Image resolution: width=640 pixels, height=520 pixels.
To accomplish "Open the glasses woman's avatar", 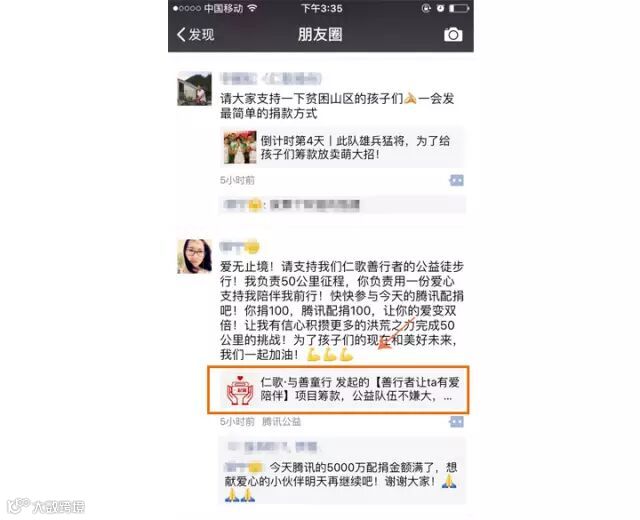I will 194,256.
